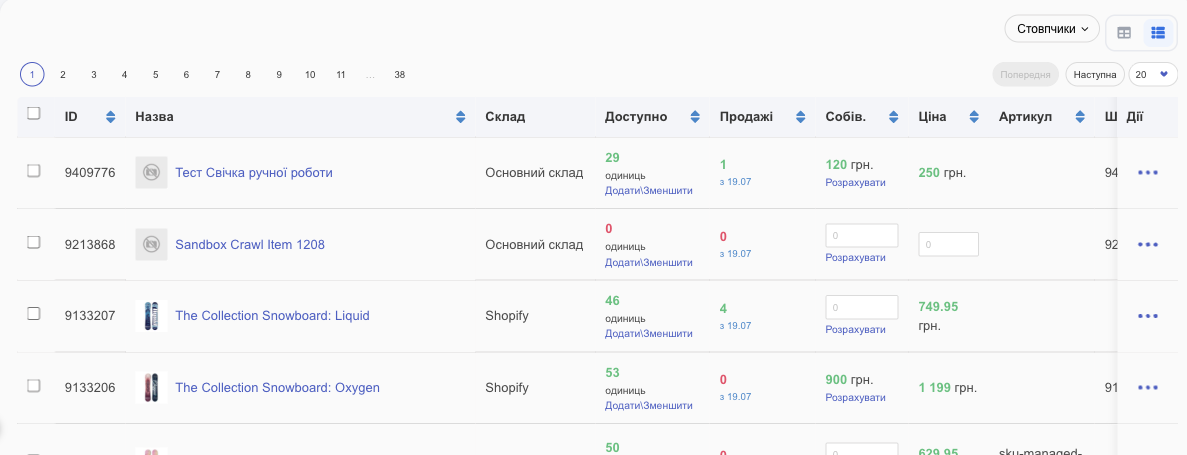This screenshot has width=1187, height=455.
Task: Click Розрахувати for Snowboard: Oxygen row
Action: pos(855,397)
